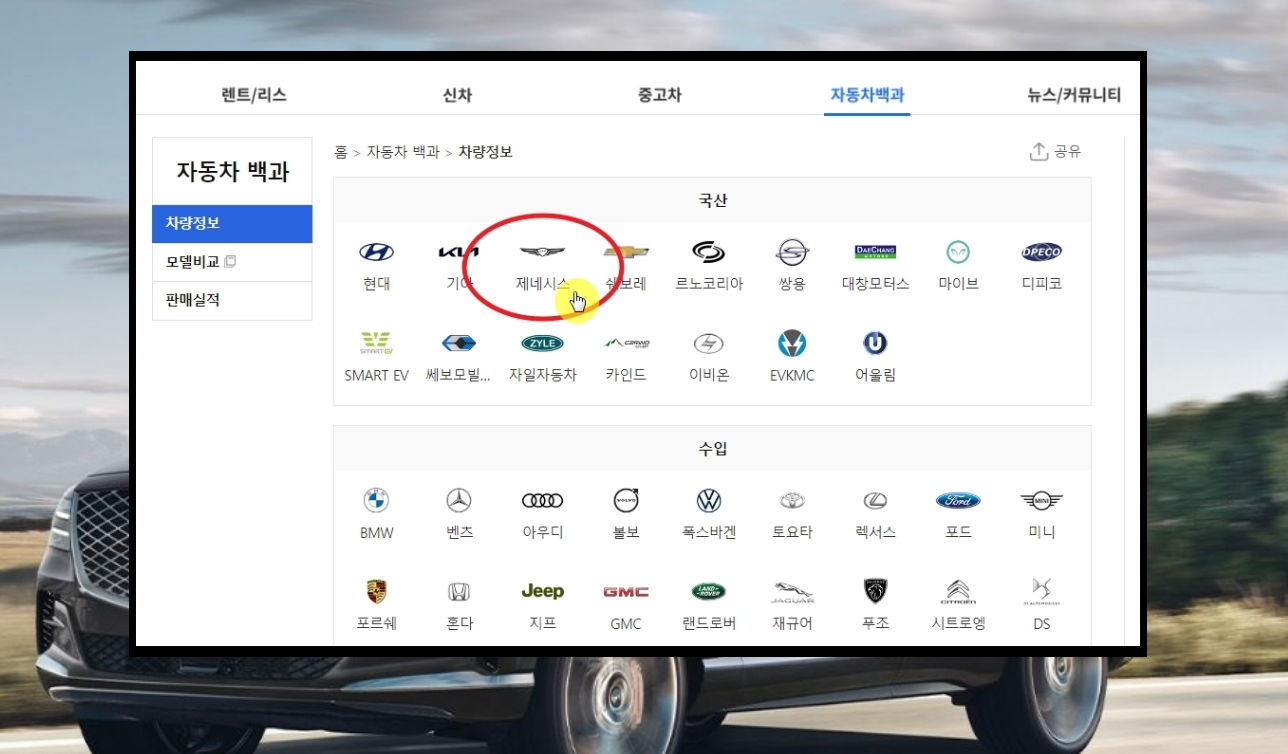Viewport: 1288px width, 754px height.
Task: Click the 폭스바겐 brand name
Action: (709, 532)
